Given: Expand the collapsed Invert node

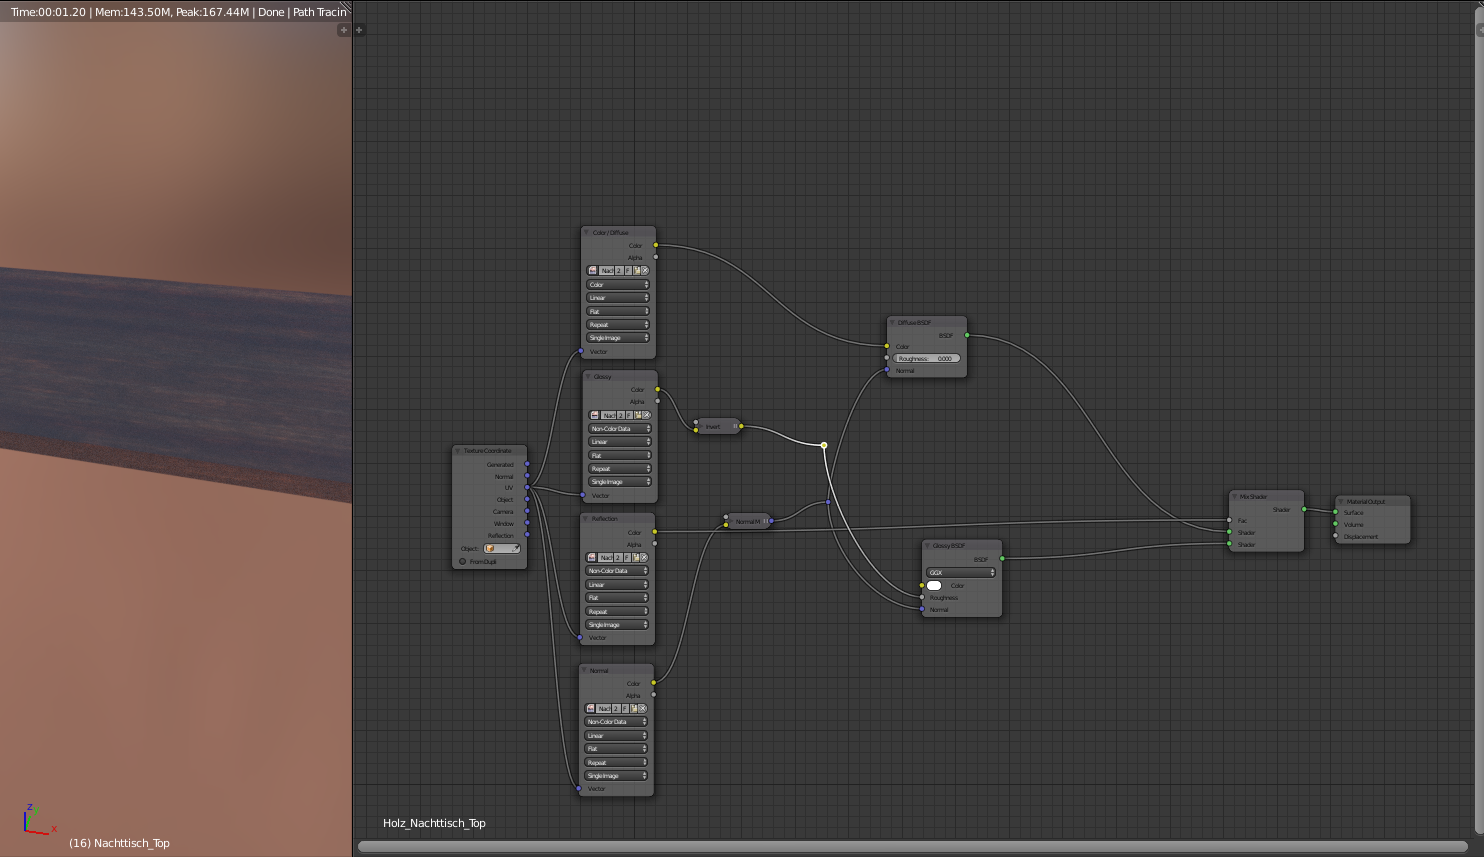Looking at the screenshot, I should click(x=700, y=426).
